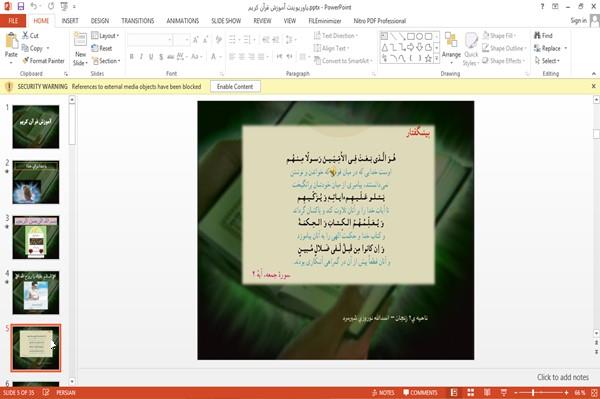Increase font size

click(x=196, y=40)
